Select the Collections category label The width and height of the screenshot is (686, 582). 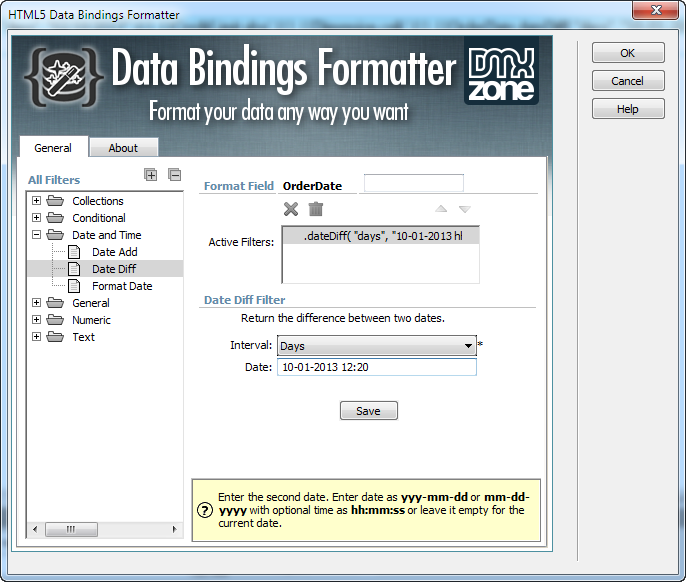(x=98, y=201)
